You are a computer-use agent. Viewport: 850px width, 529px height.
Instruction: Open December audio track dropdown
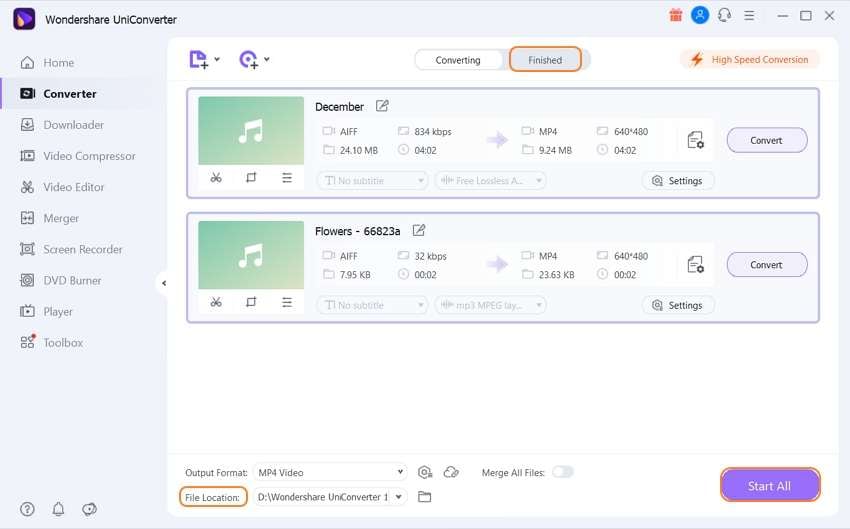click(x=490, y=180)
